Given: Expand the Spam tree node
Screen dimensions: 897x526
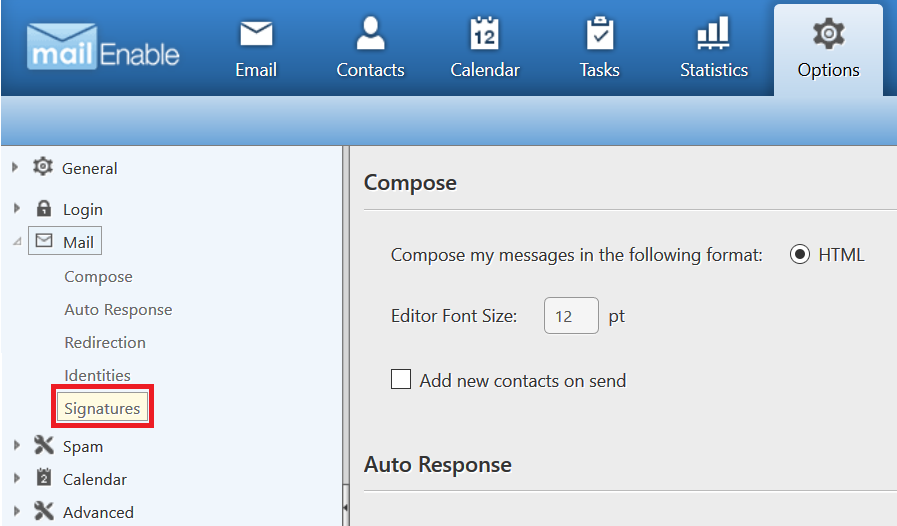Looking at the screenshot, I should tap(17, 445).
